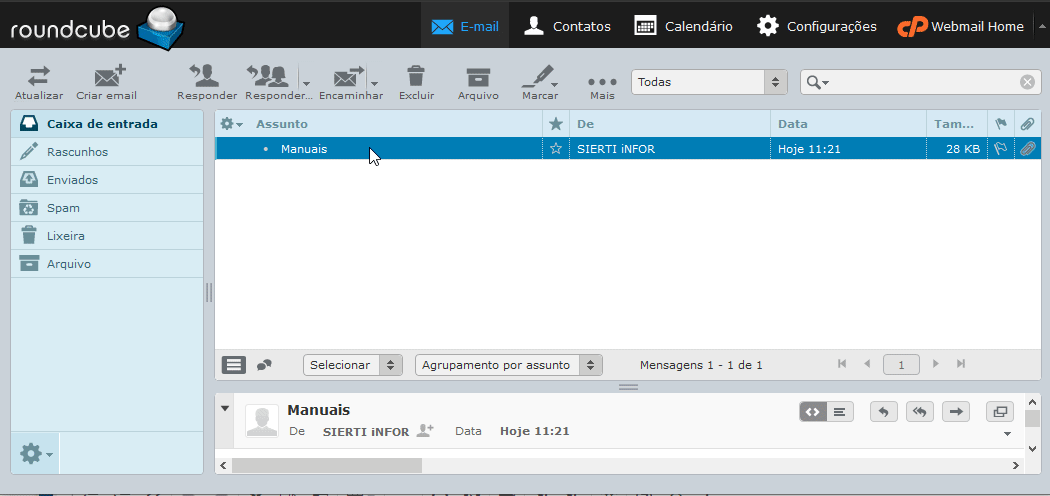Go to Webmail Home
1050x496 pixels.
pyautogui.click(x=960, y=27)
